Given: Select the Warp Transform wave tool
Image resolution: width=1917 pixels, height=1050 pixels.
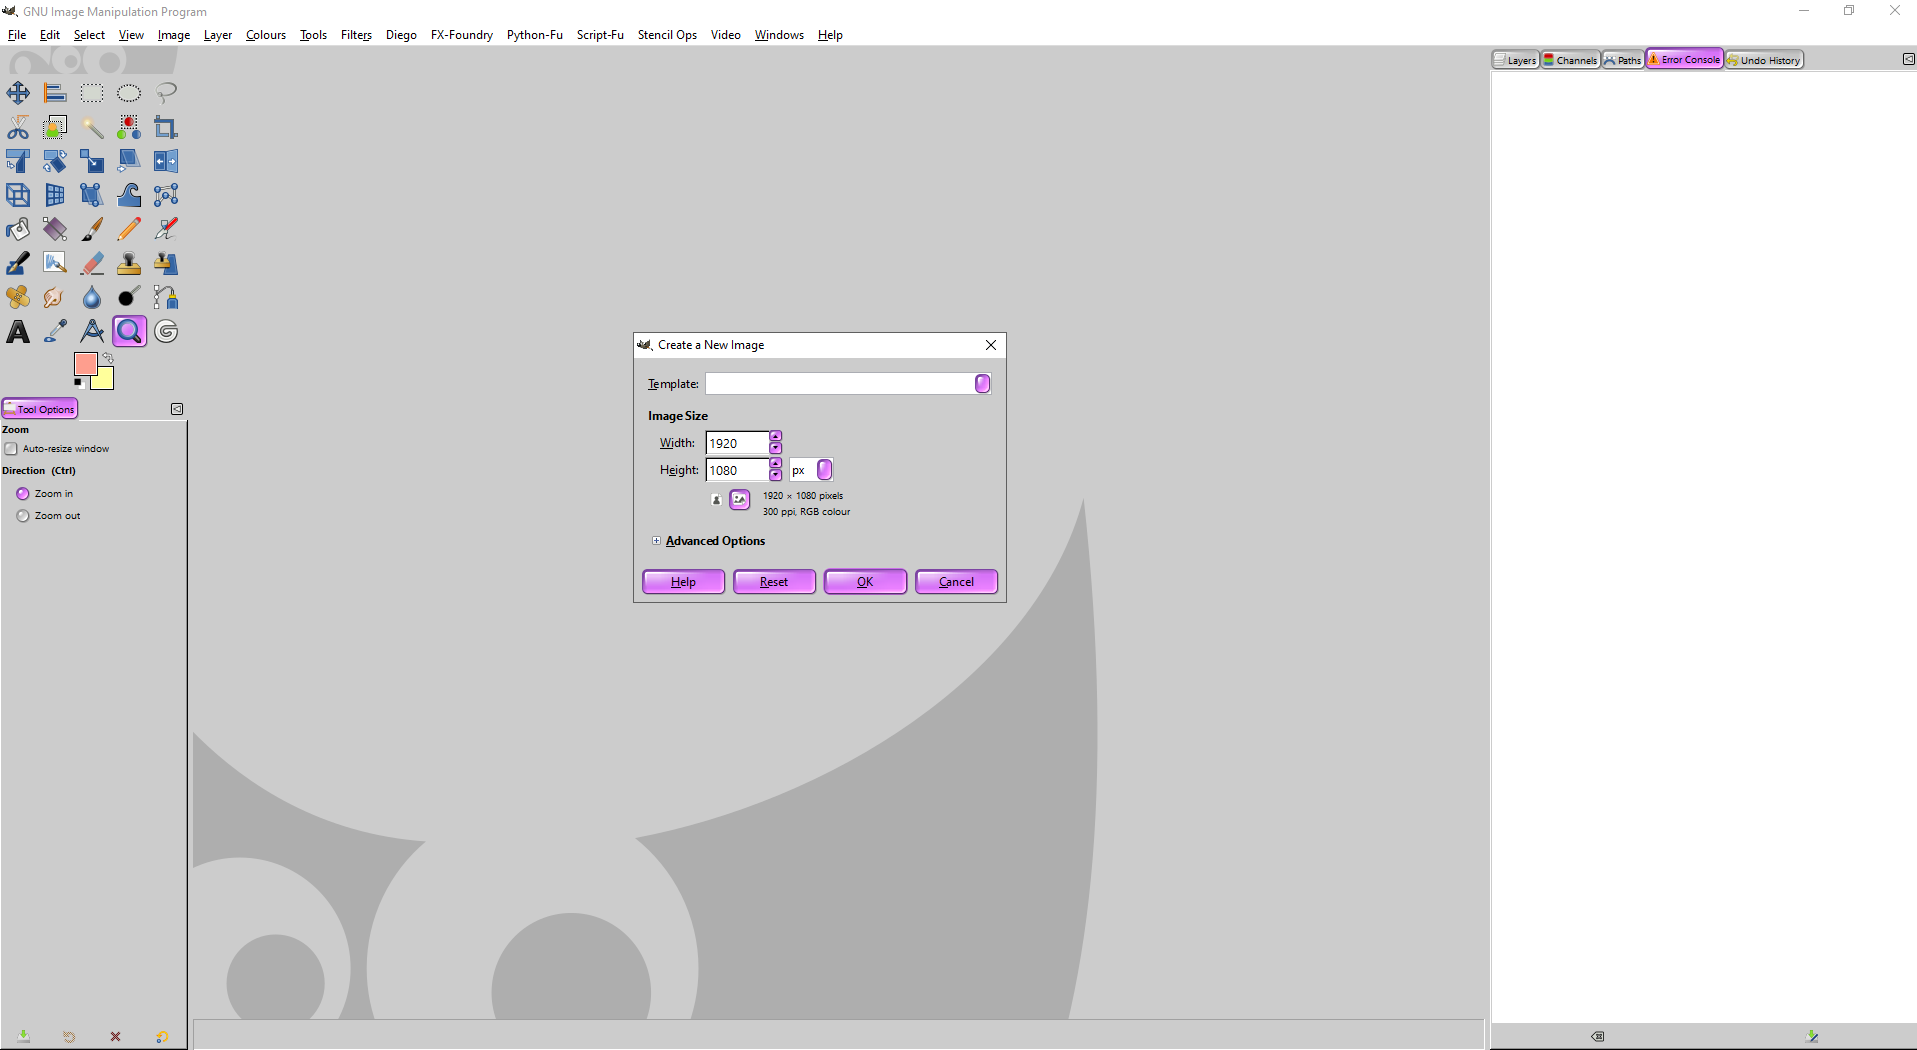Looking at the screenshot, I should click(129, 195).
